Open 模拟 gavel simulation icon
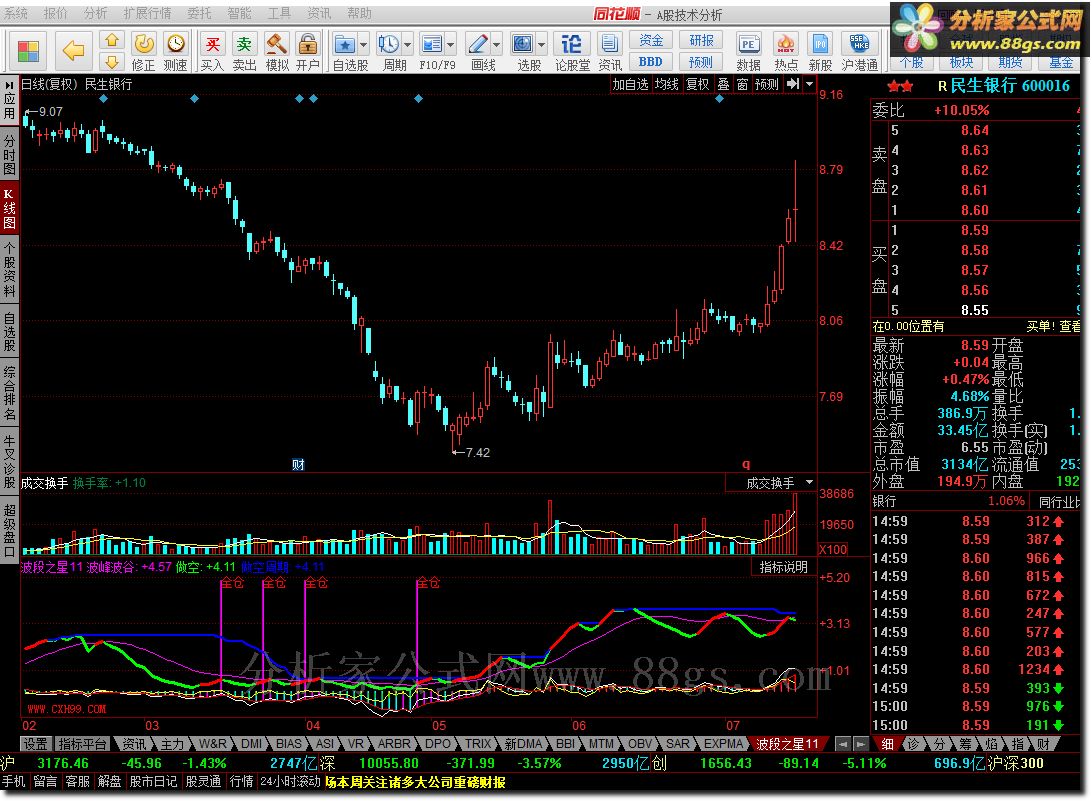Image resolution: width=1092 pixels, height=801 pixels. click(276, 44)
